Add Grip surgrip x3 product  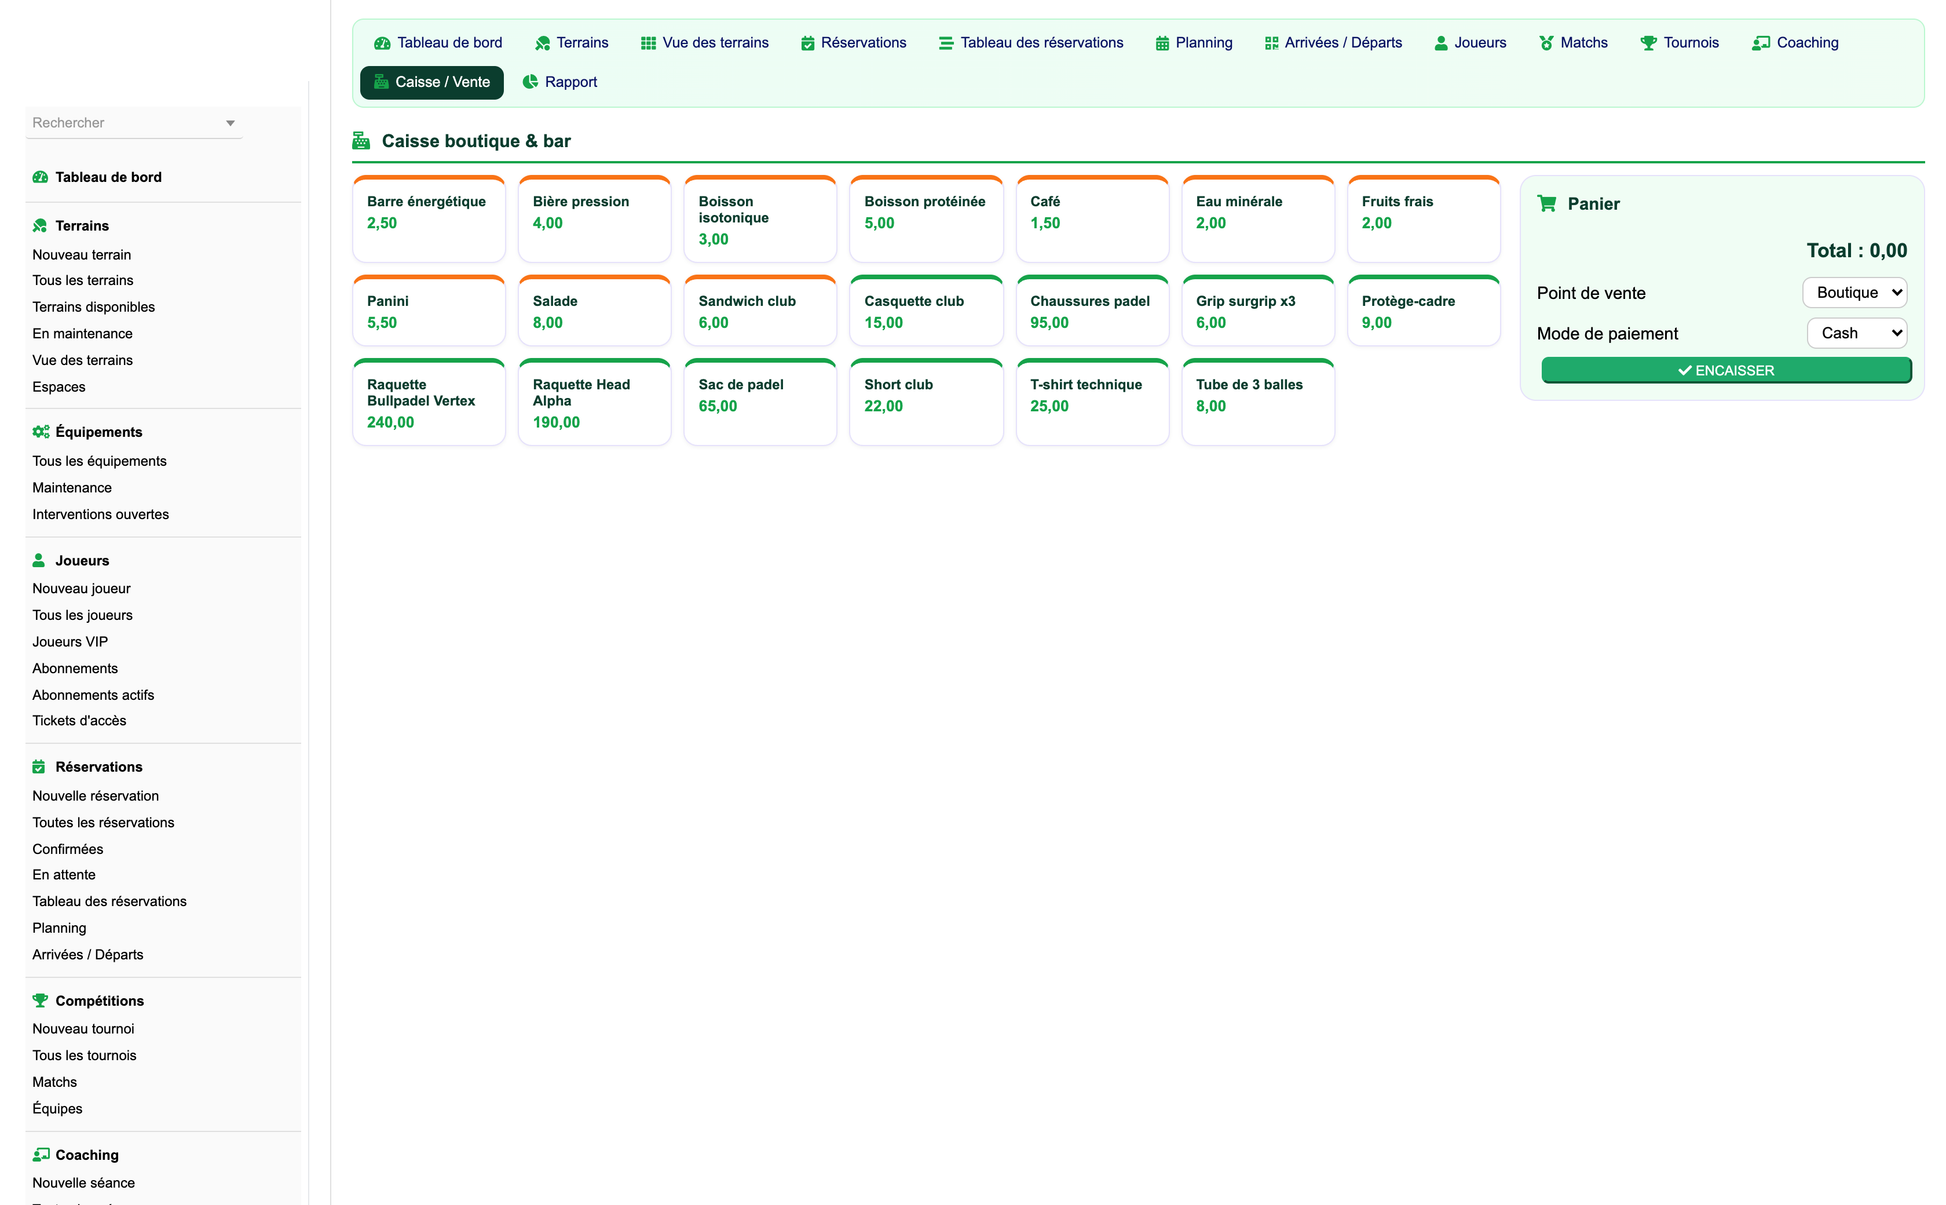[x=1258, y=311]
